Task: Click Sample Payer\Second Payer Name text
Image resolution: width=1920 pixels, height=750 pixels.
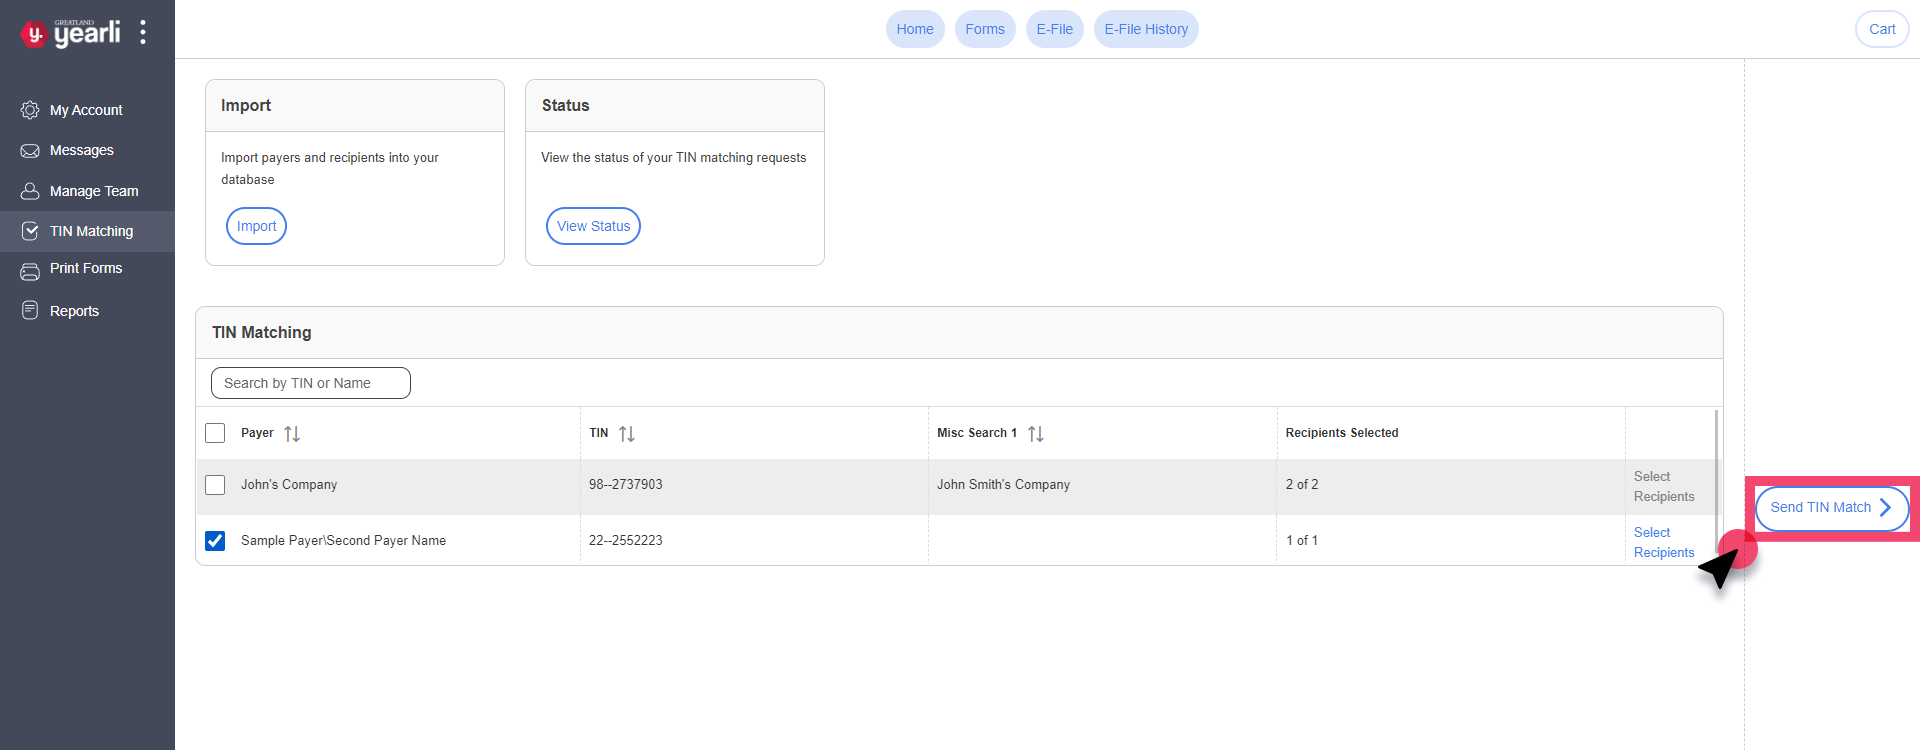Action: (343, 541)
